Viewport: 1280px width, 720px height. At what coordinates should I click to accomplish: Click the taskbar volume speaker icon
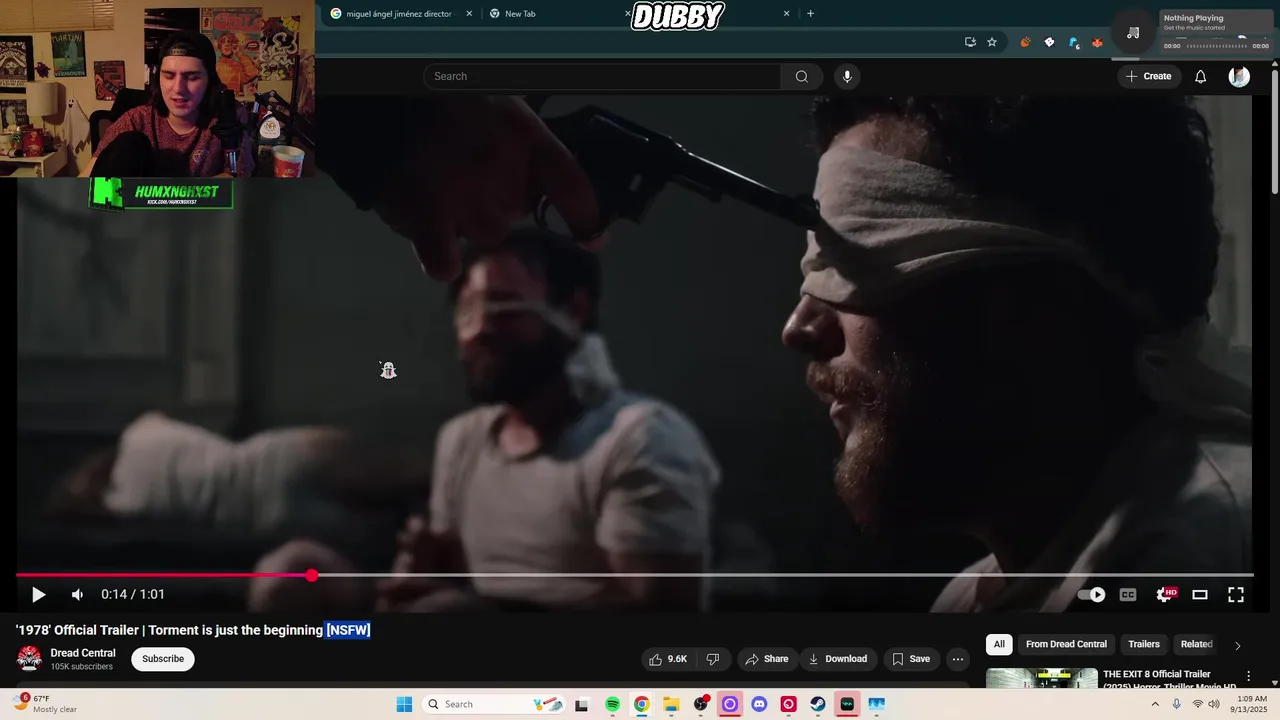coord(1214,705)
